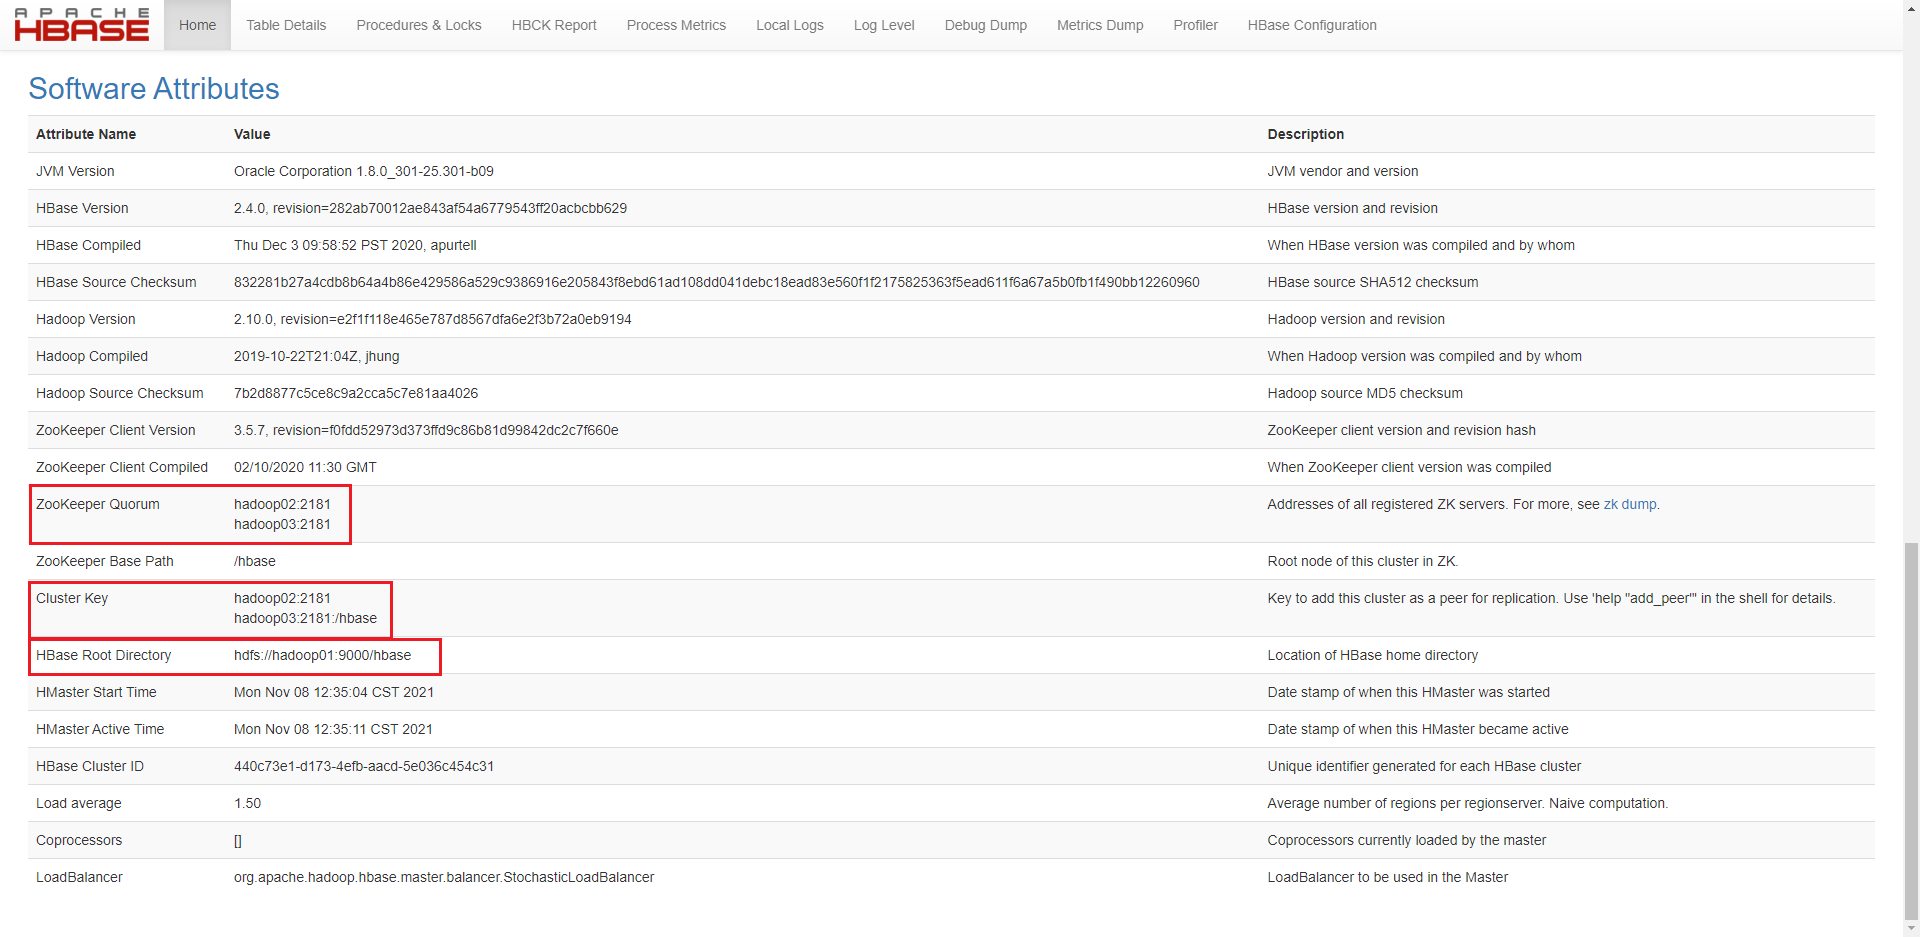Click the scrollbar down arrow
This screenshot has width=1920, height=937.
coord(1911,929)
